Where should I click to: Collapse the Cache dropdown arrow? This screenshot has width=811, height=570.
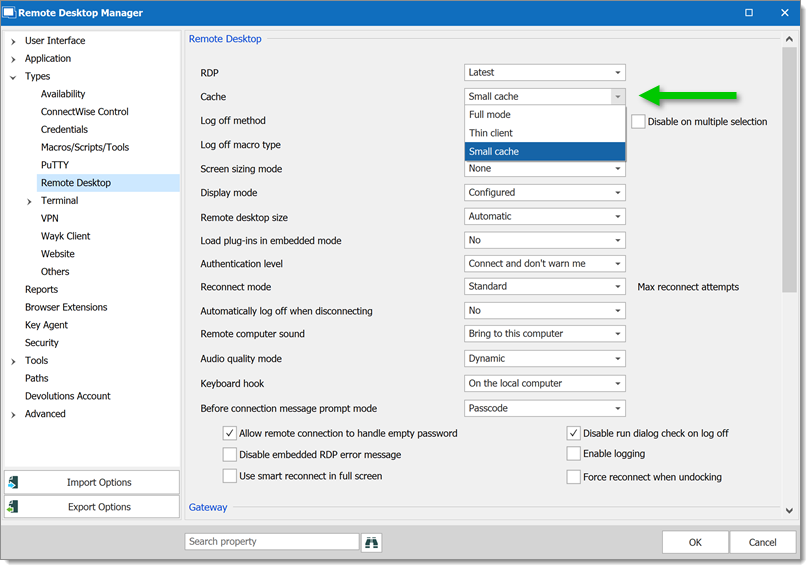[618, 97]
